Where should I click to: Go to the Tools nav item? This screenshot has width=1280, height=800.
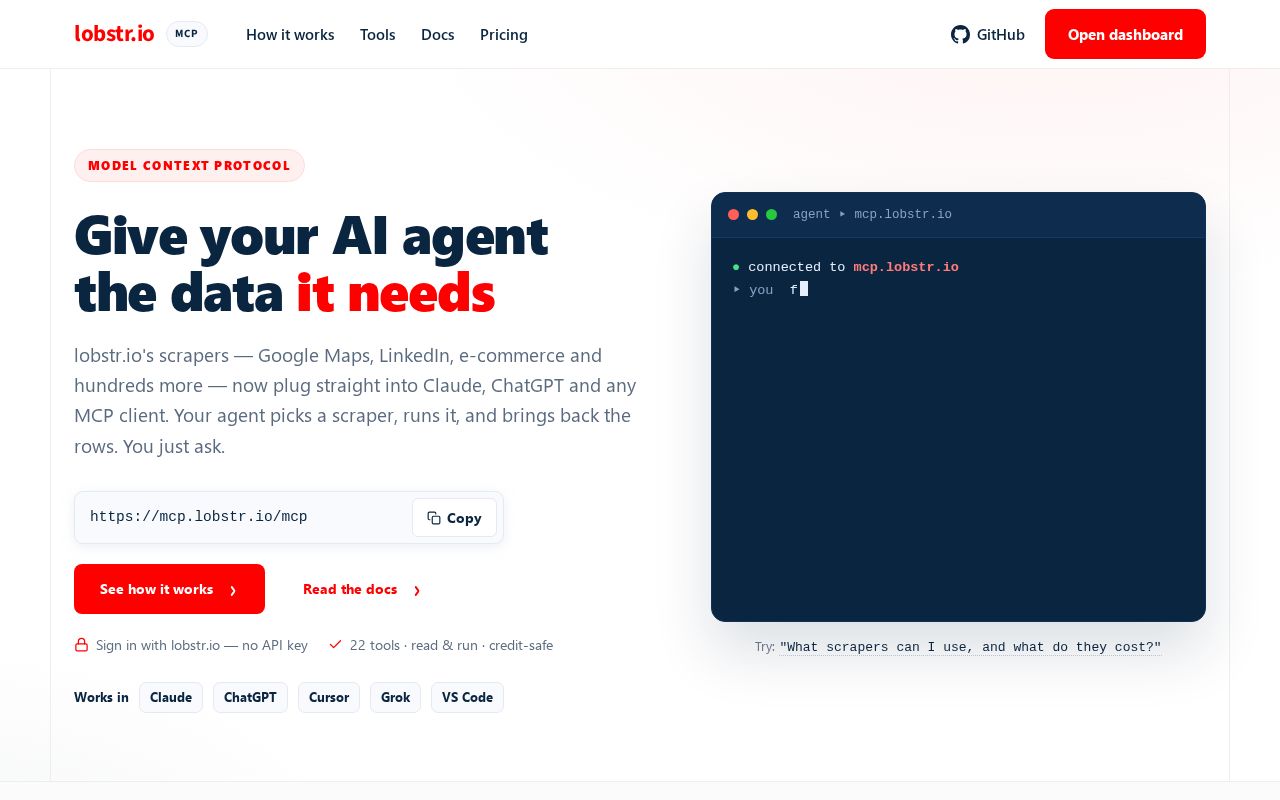pyautogui.click(x=378, y=35)
